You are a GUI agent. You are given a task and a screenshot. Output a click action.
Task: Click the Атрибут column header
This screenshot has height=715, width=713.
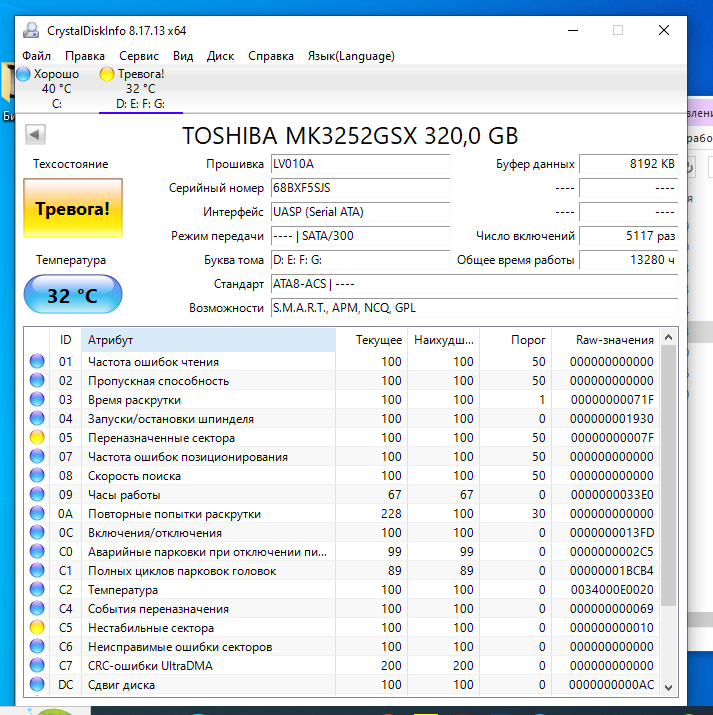208,340
